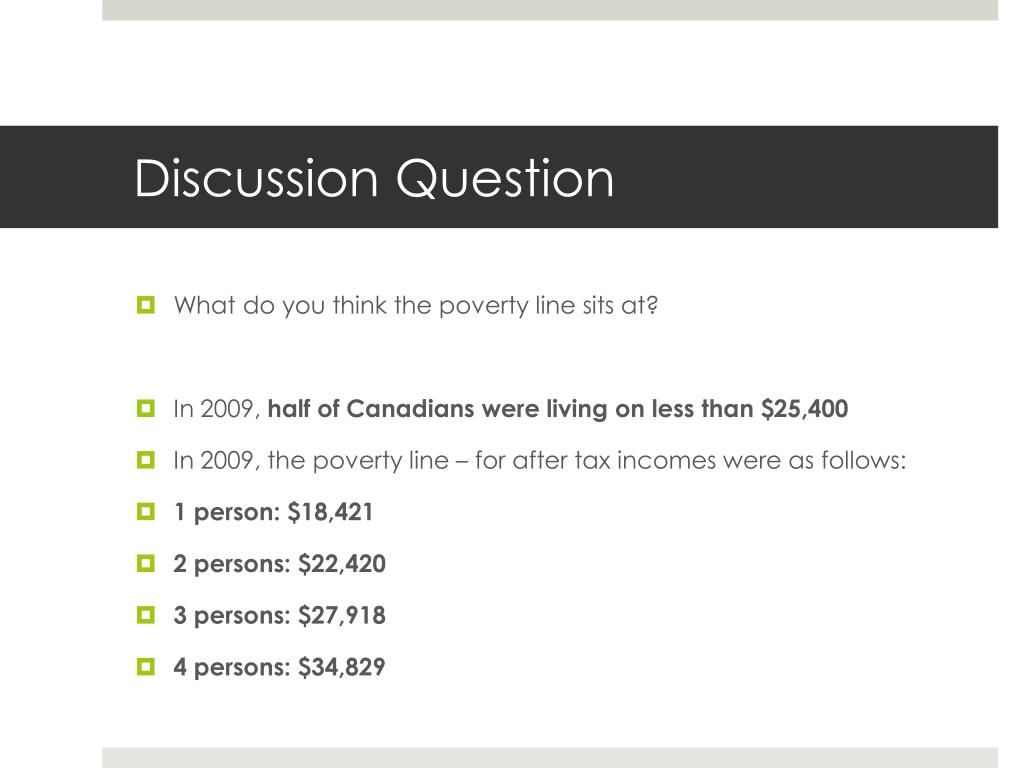
Task: Select the line about after tax incomes
Action: (x=540, y=461)
